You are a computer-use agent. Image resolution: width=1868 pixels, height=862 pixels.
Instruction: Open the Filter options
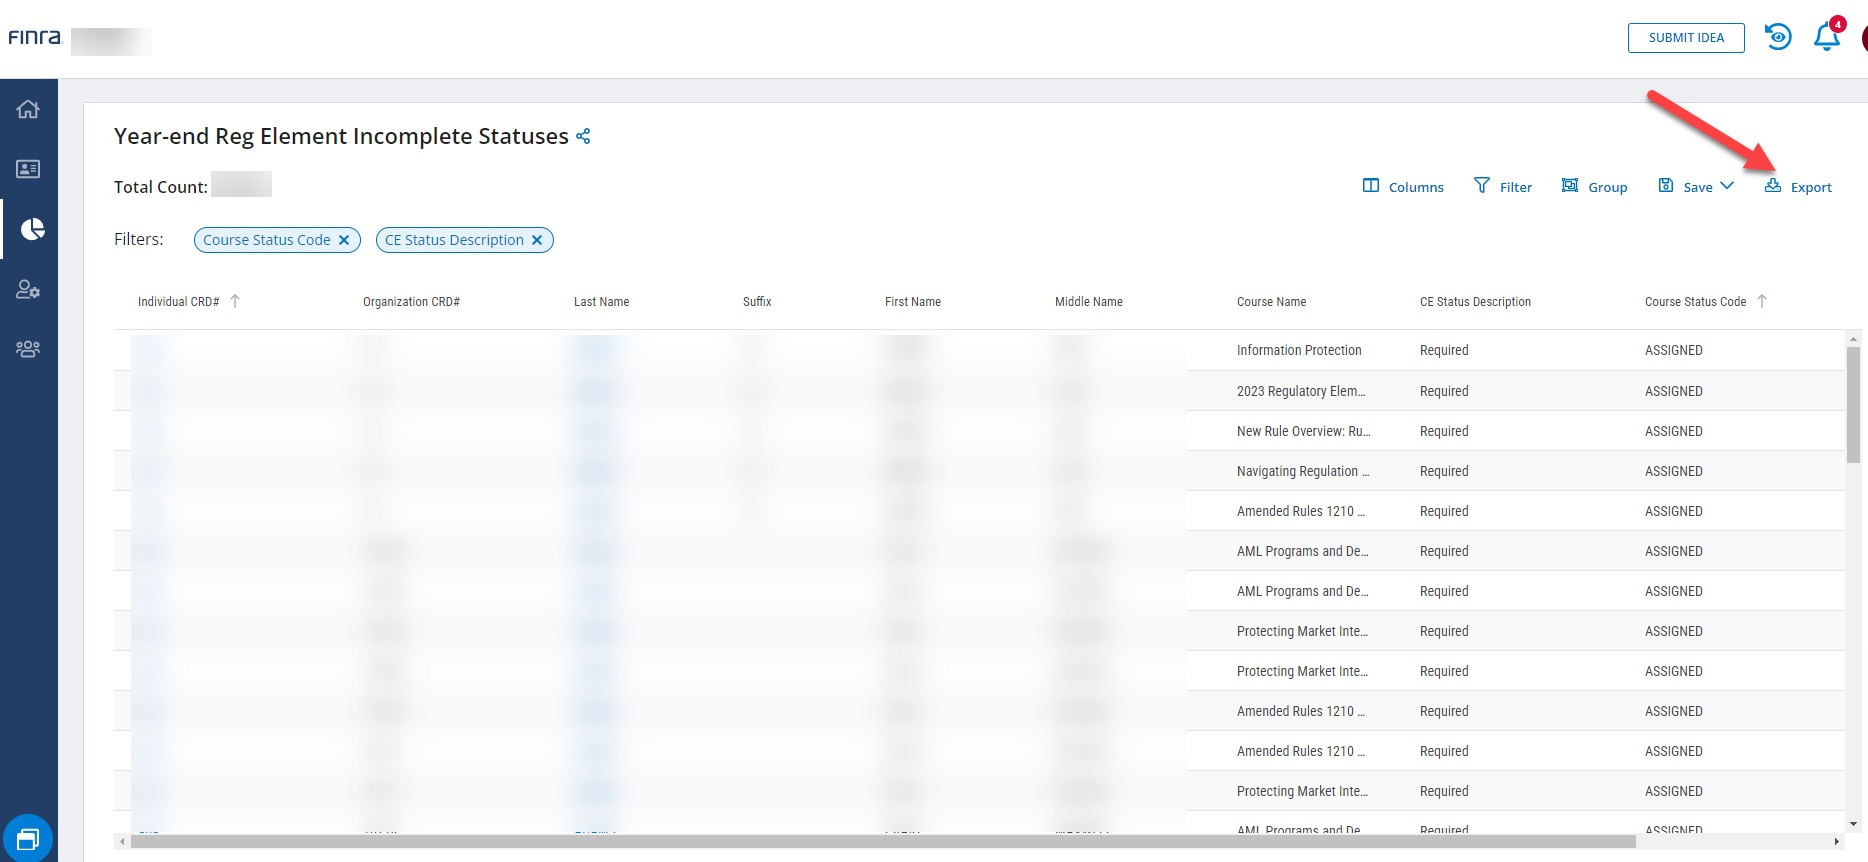[1502, 187]
